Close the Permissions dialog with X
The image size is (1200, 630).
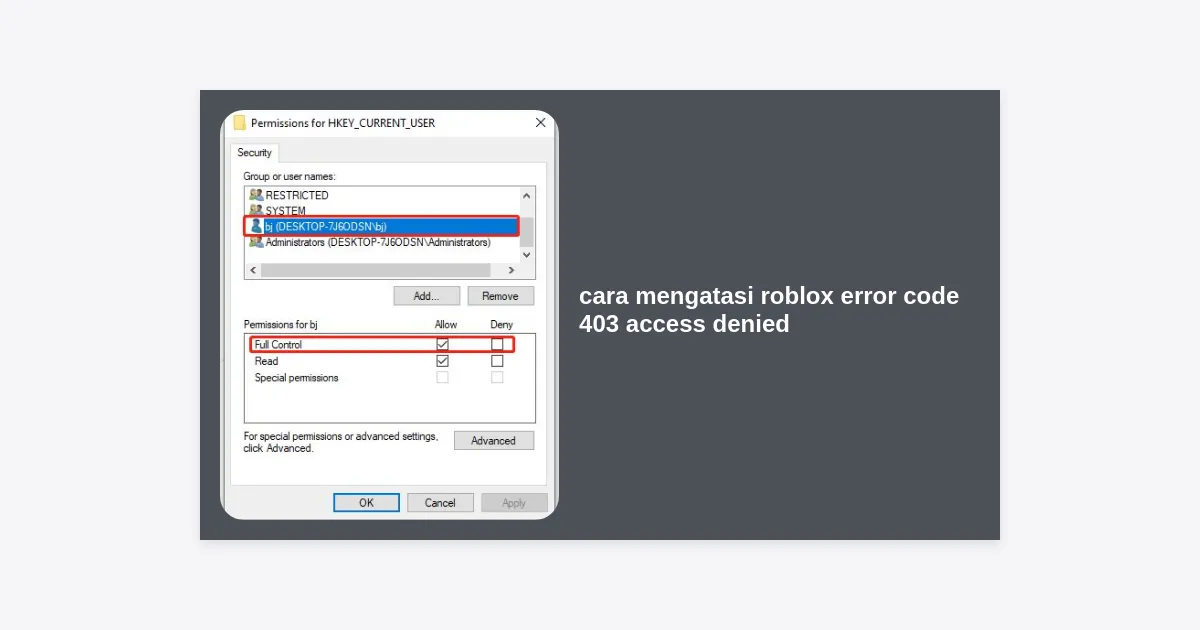click(540, 123)
